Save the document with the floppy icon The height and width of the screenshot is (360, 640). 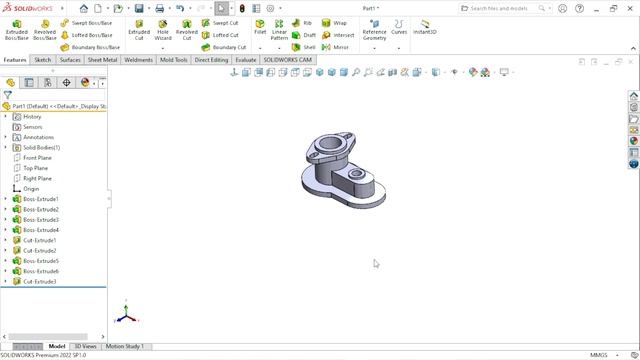[x=139, y=8]
